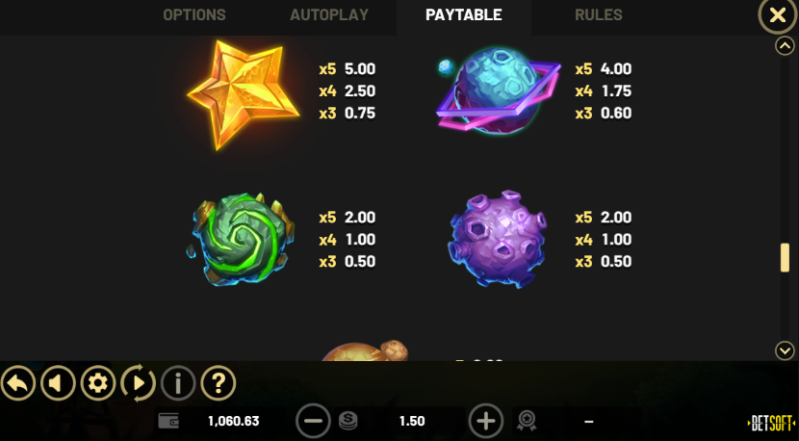Screen dimensions: 799x441
Task: Click the back arrow icon
Action: 18,383
